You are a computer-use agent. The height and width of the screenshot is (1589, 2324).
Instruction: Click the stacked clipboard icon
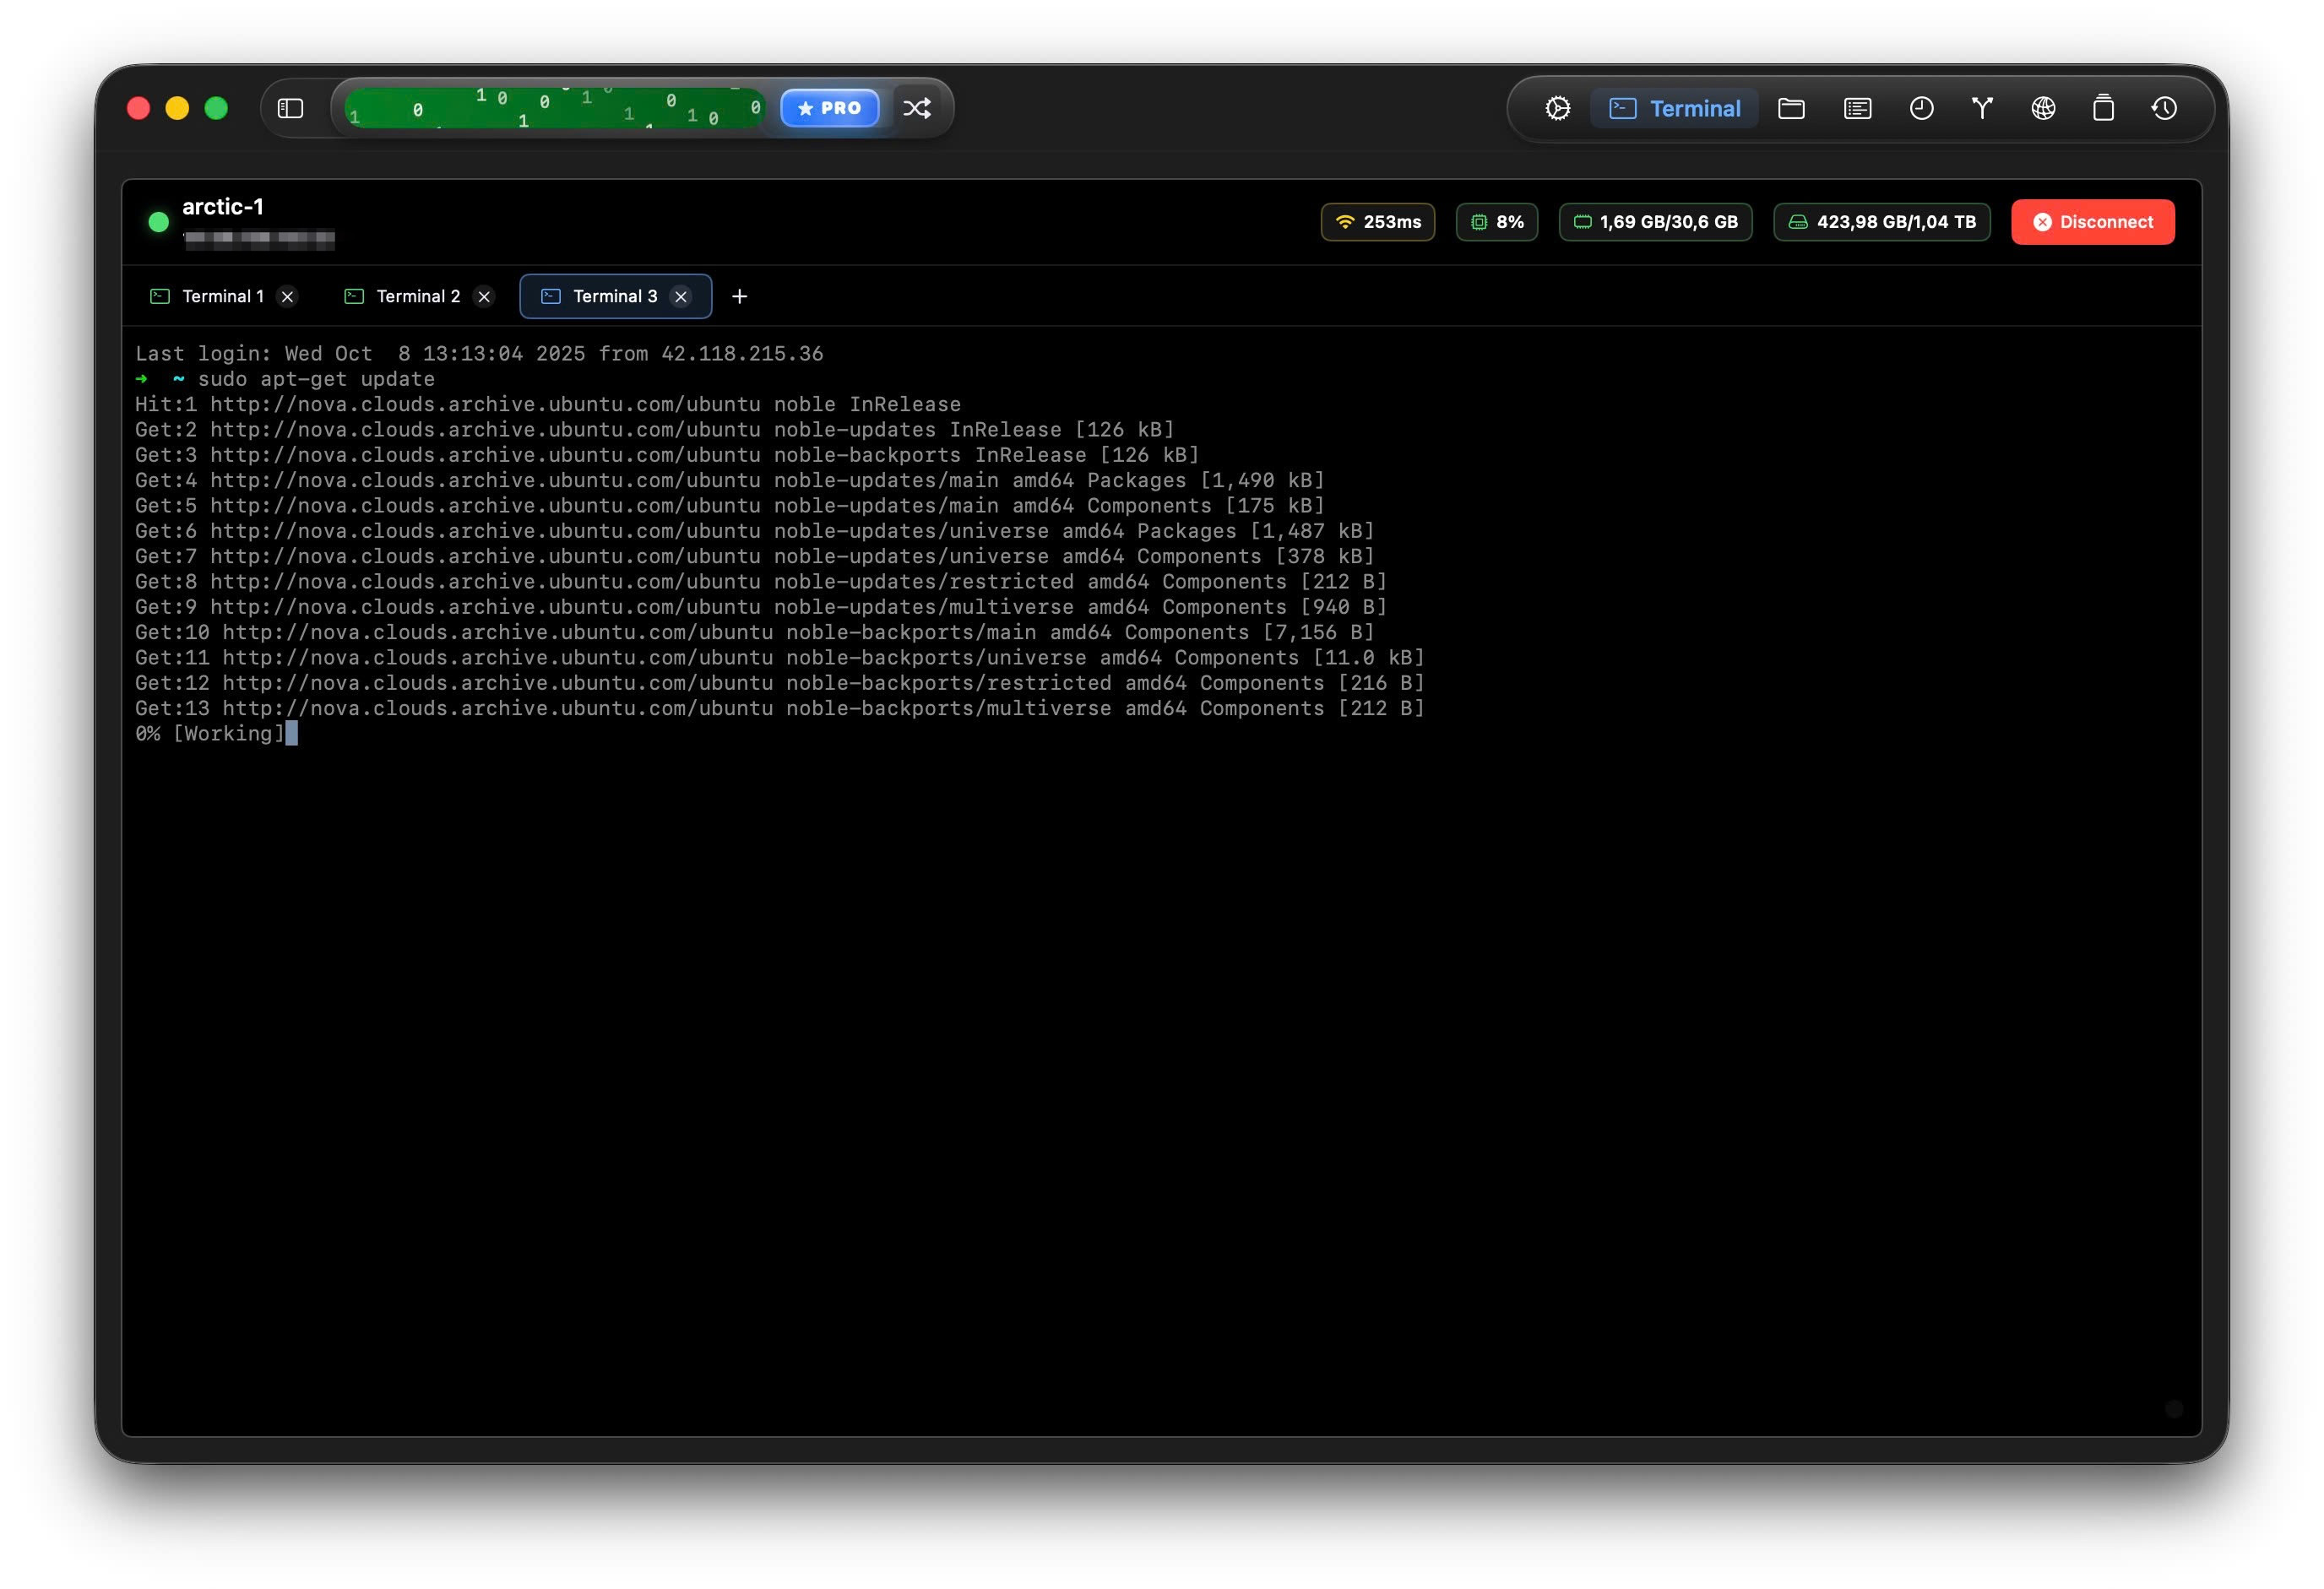tap(2103, 108)
